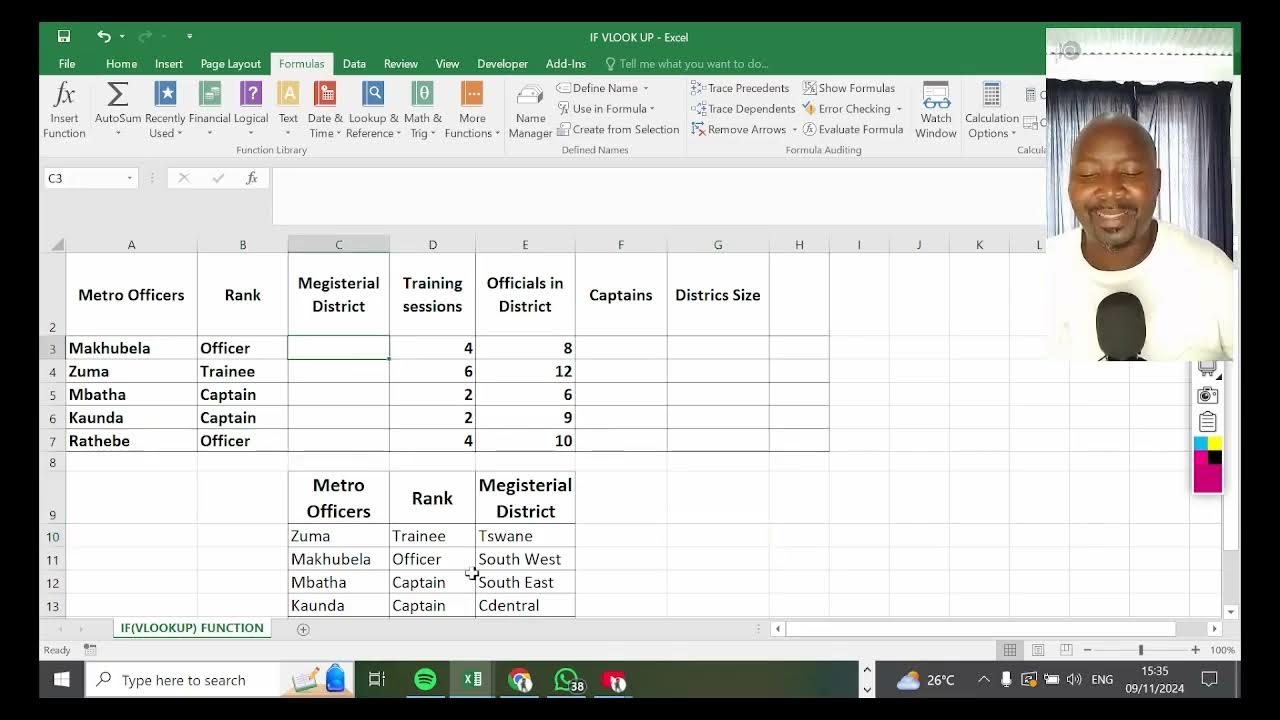This screenshot has width=1280, height=720.
Task: Open Task View on taskbar
Action: 377,680
